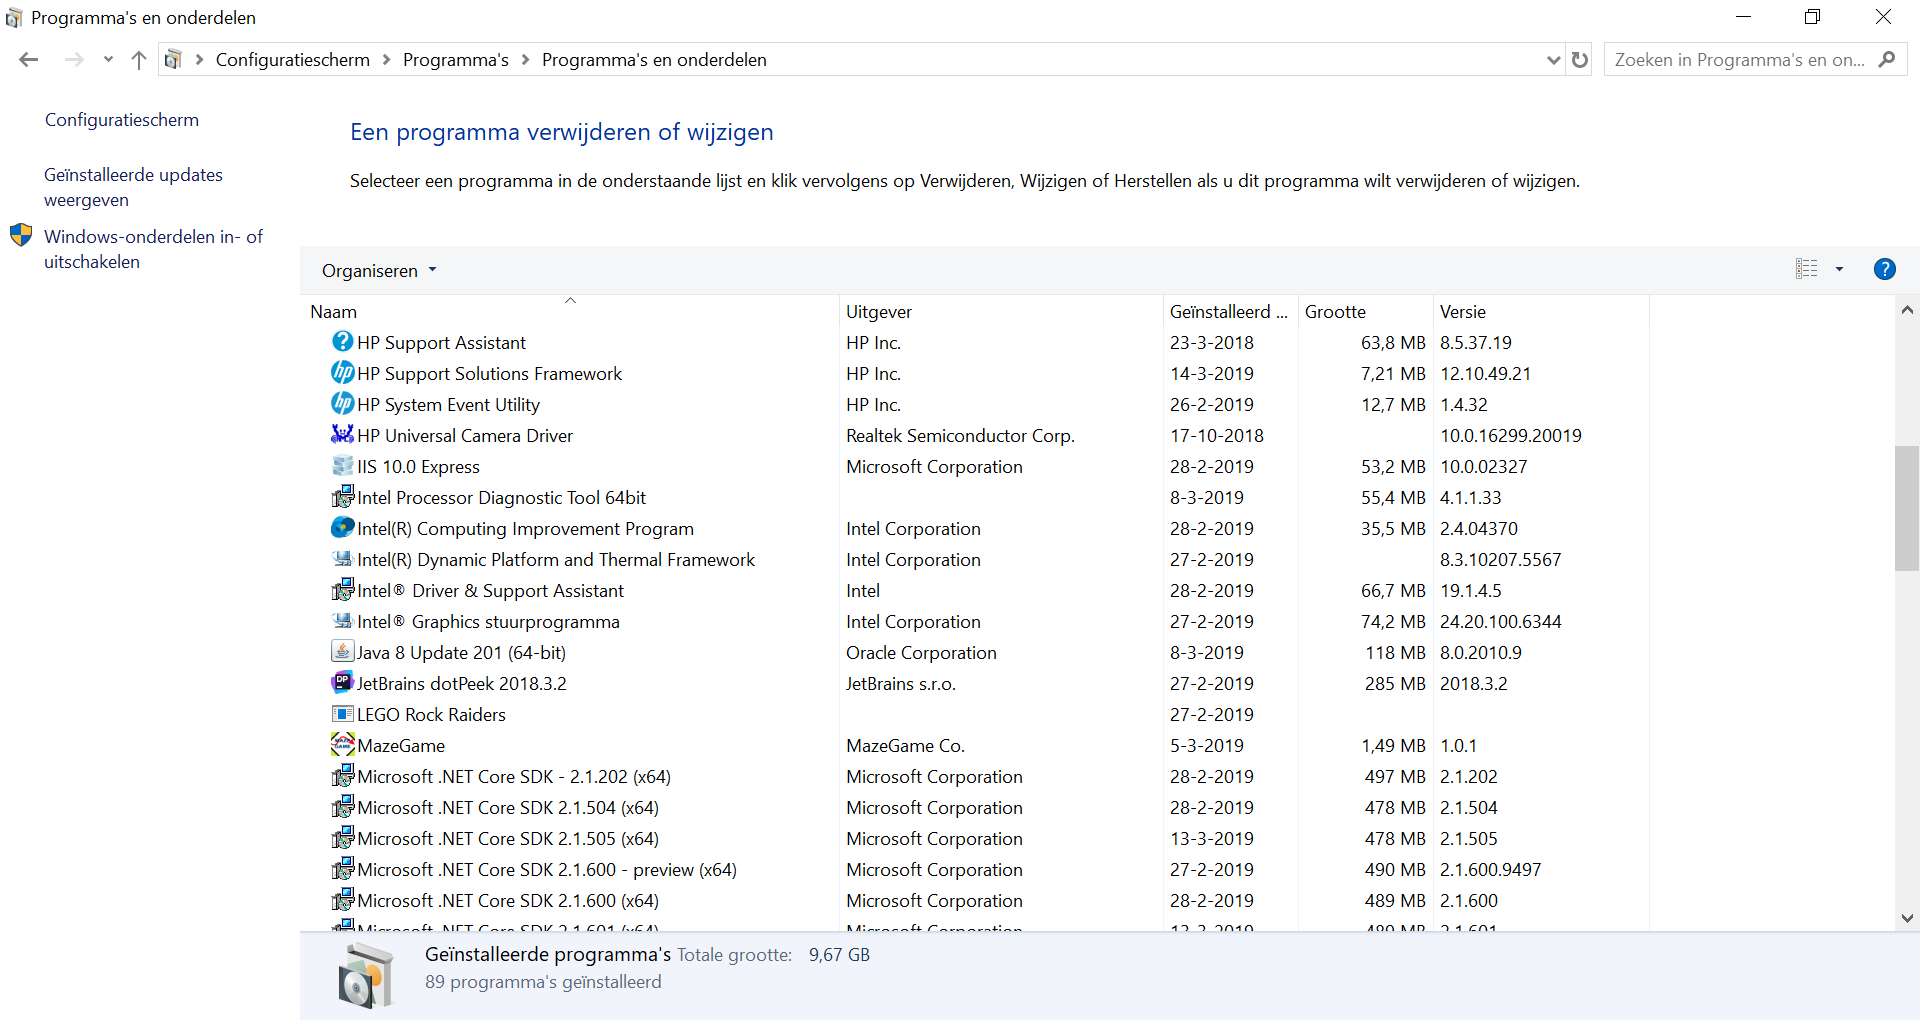Click the search magnifier icon

pyautogui.click(x=1887, y=60)
